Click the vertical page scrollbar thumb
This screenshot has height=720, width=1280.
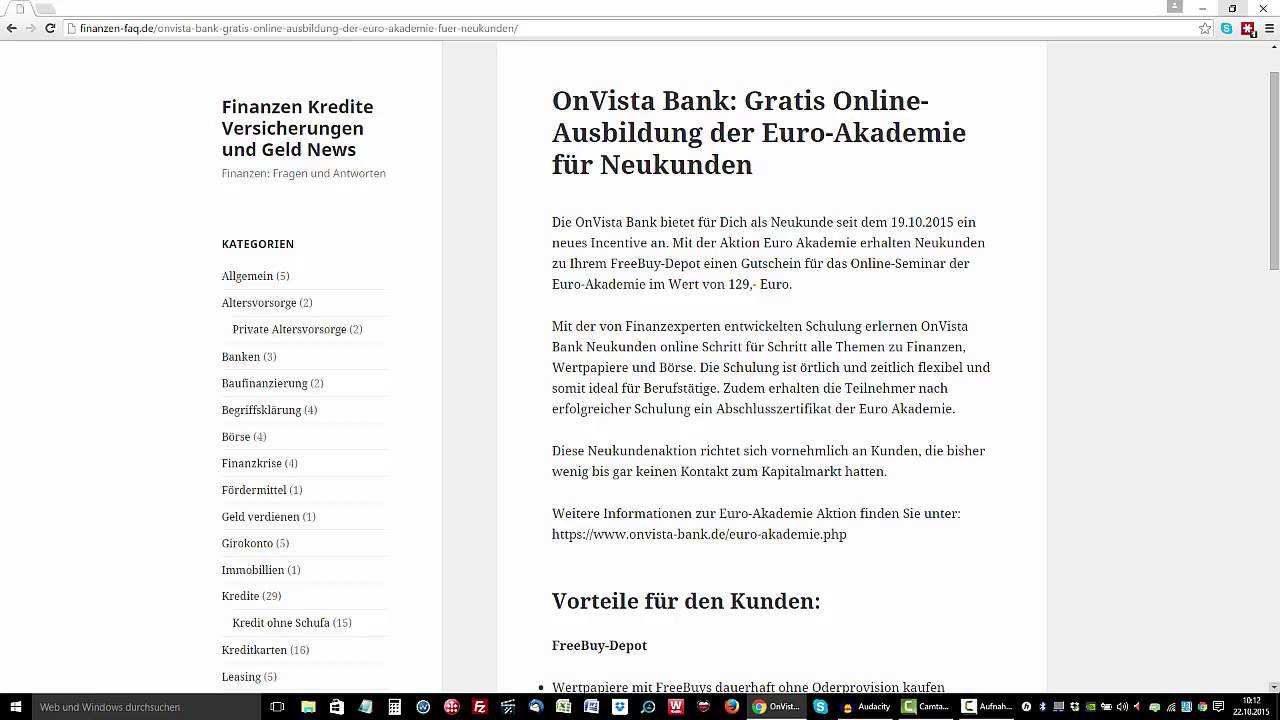1274,170
